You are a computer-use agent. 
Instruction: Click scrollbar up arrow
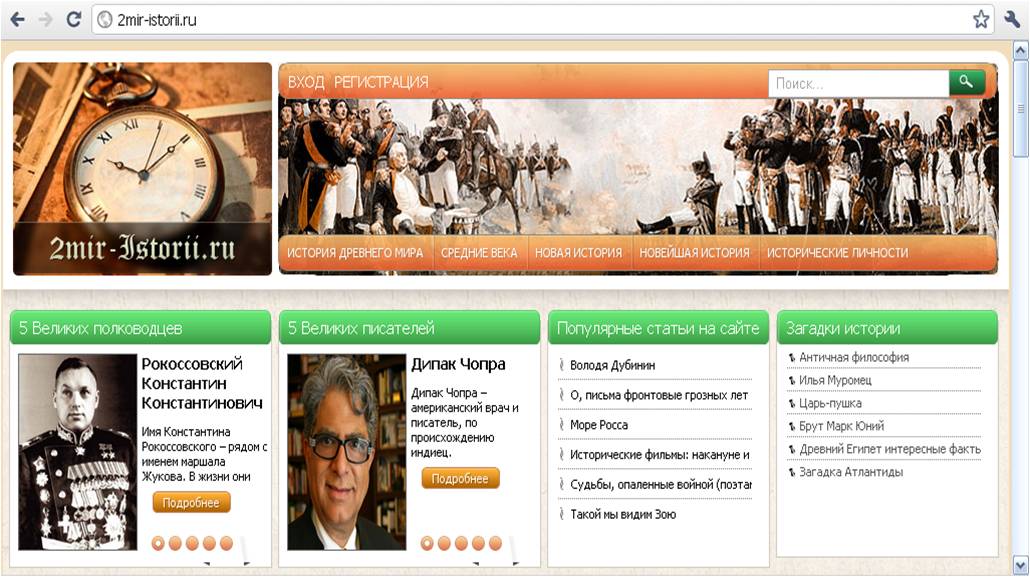(x=1021, y=51)
